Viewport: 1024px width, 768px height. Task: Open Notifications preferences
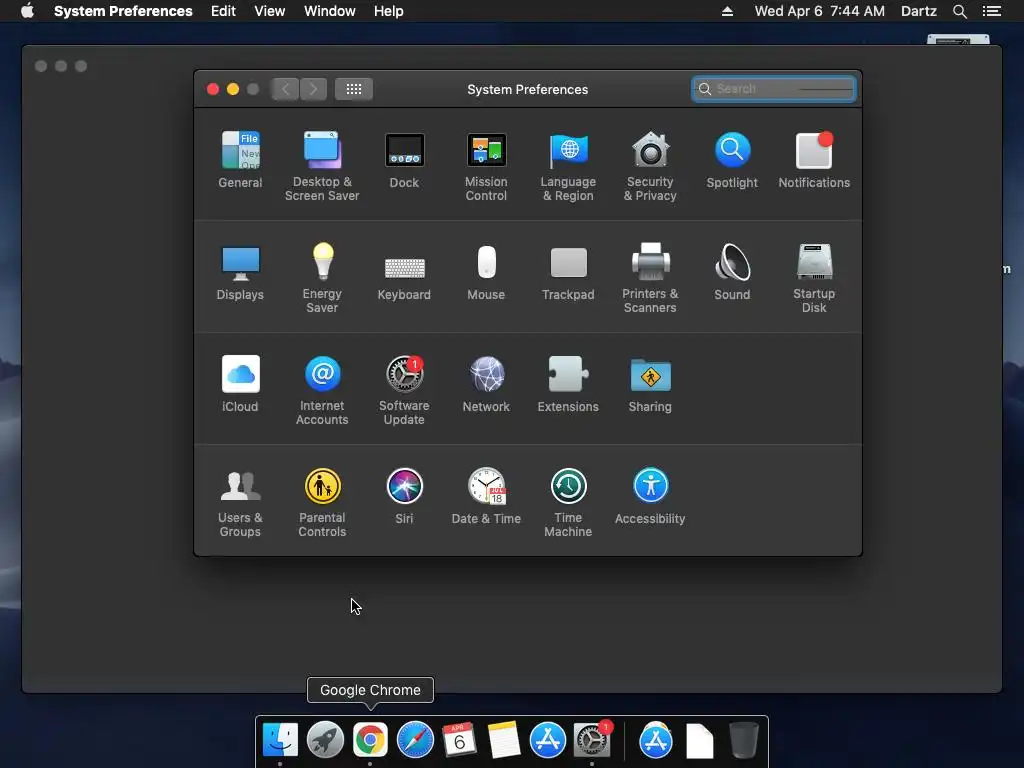point(814,160)
